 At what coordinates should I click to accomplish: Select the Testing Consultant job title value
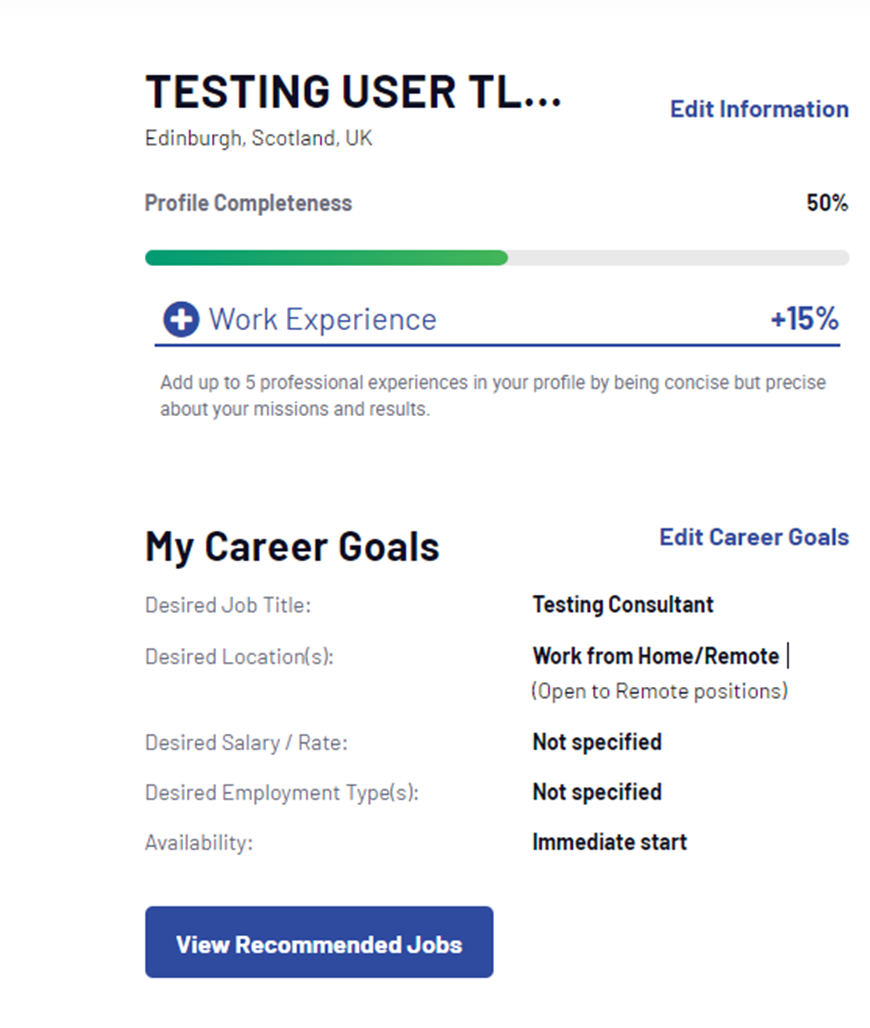pyautogui.click(x=623, y=605)
